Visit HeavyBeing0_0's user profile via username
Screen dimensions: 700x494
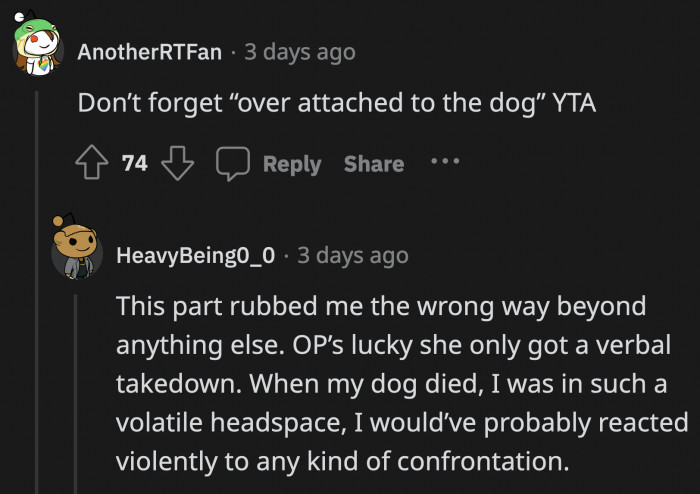click(x=196, y=256)
